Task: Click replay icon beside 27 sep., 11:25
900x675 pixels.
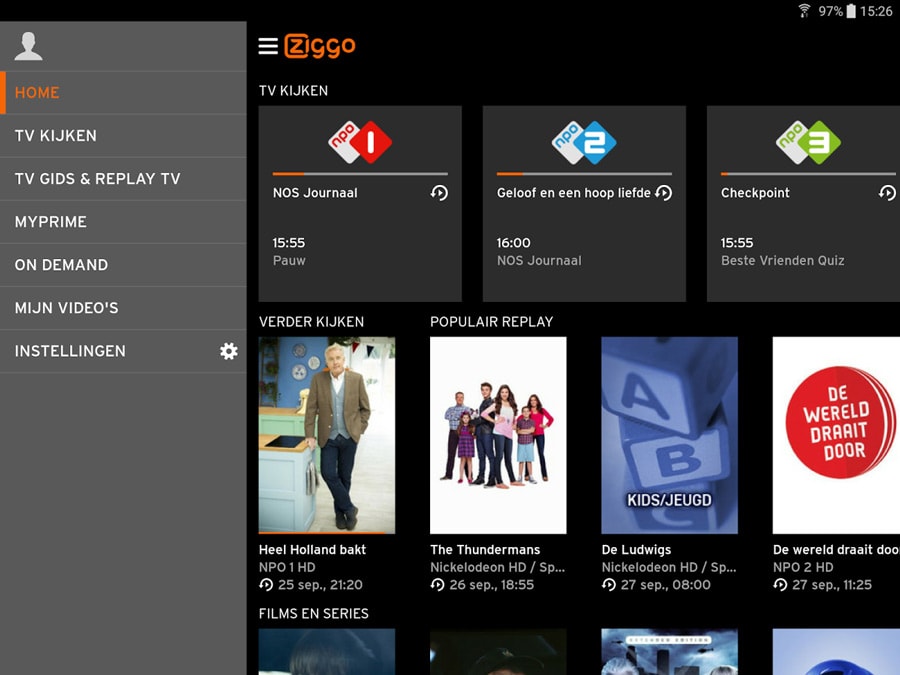Action: (x=780, y=584)
